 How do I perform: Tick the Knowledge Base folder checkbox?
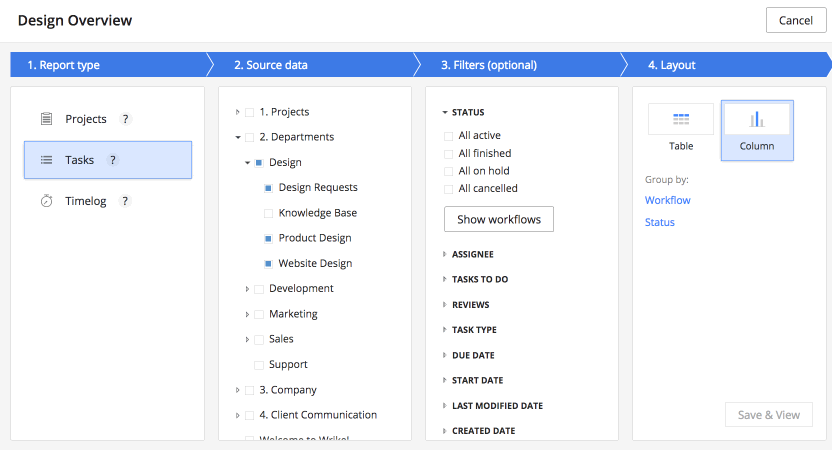268,213
